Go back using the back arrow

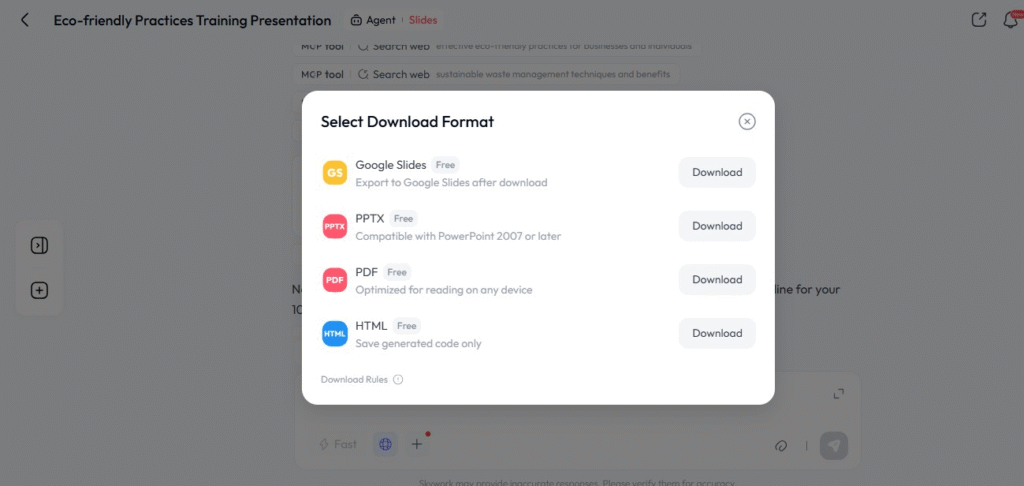[x=25, y=20]
